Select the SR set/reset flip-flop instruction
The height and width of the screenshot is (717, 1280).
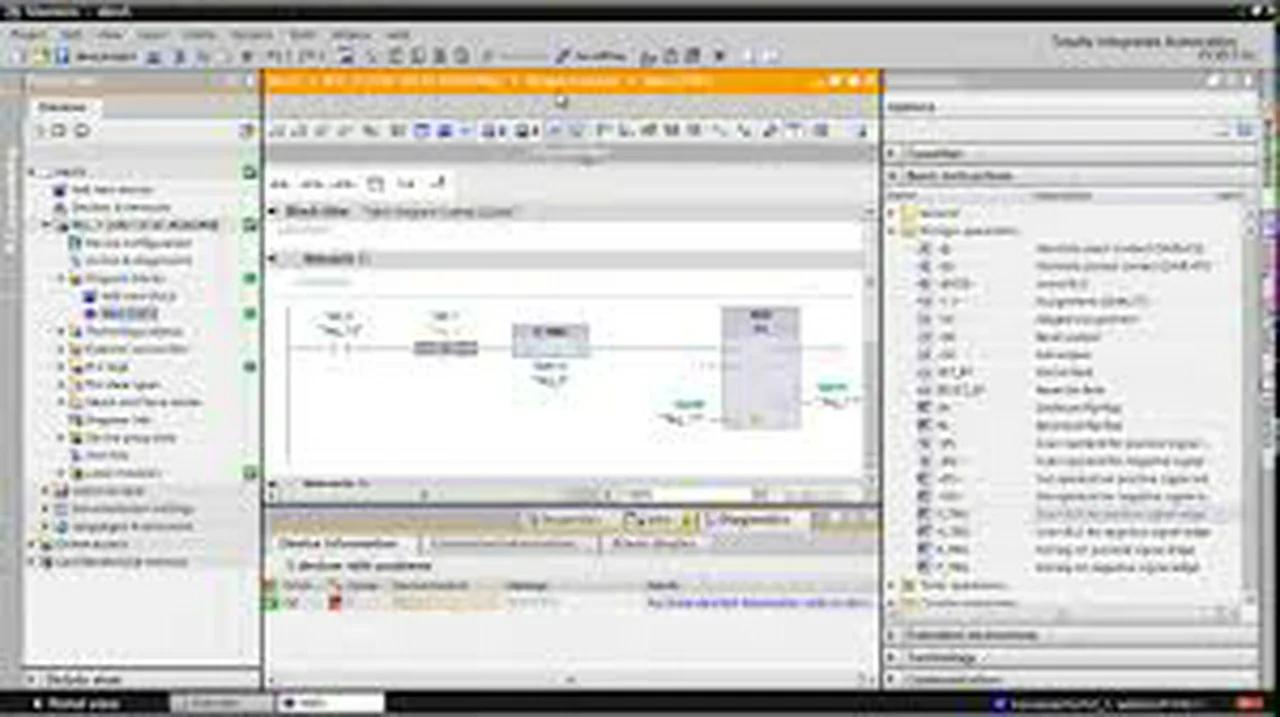pyautogui.click(x=935, y=408)
